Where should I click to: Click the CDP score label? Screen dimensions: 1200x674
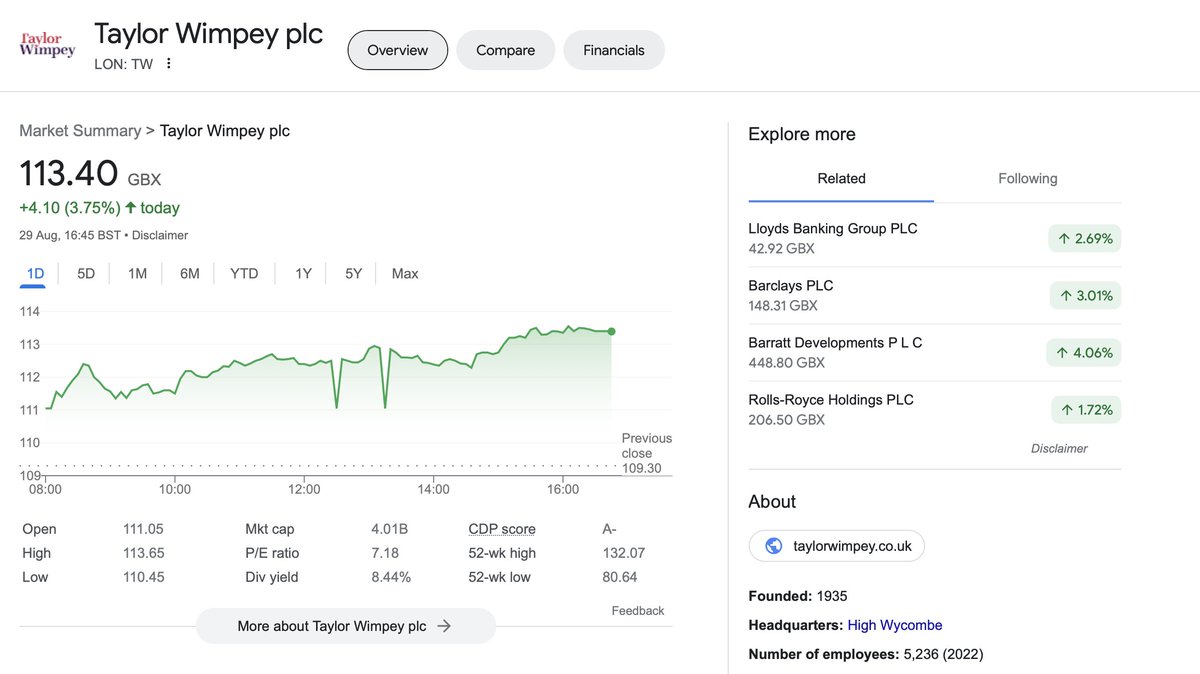pos(502,529)
